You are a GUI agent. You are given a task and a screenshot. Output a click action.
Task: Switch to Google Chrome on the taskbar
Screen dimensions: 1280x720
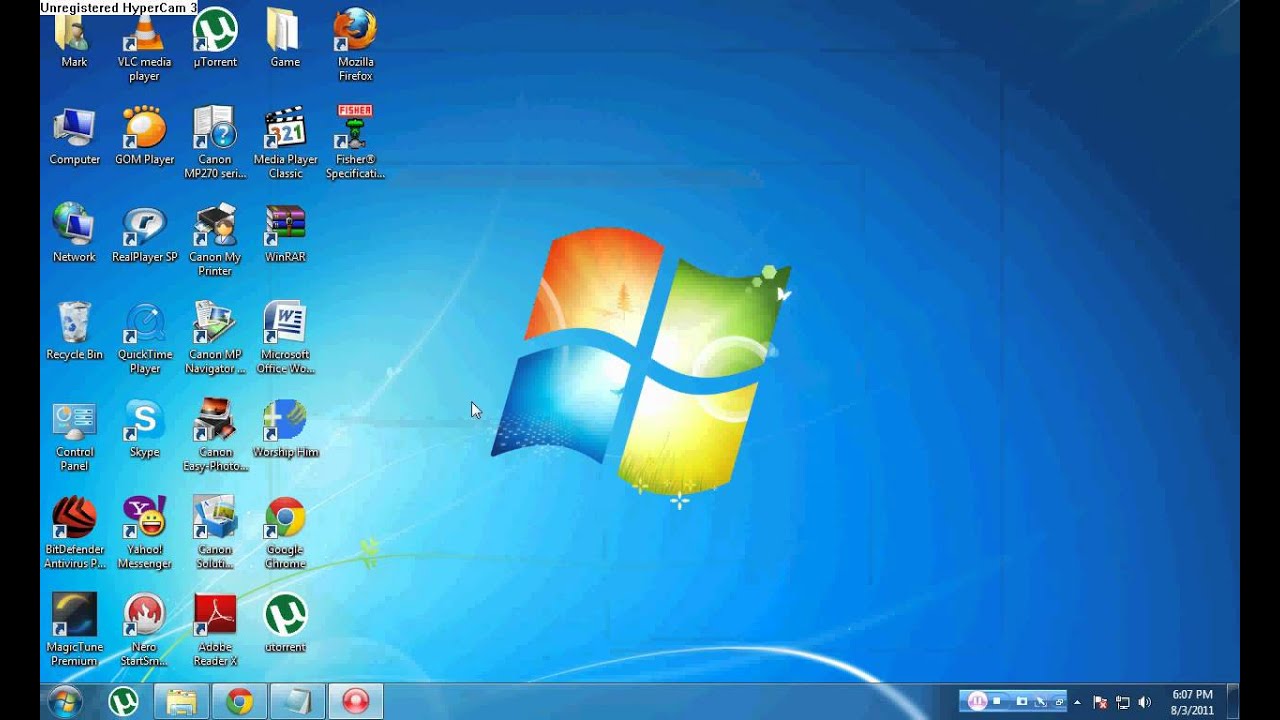(239, 702)
